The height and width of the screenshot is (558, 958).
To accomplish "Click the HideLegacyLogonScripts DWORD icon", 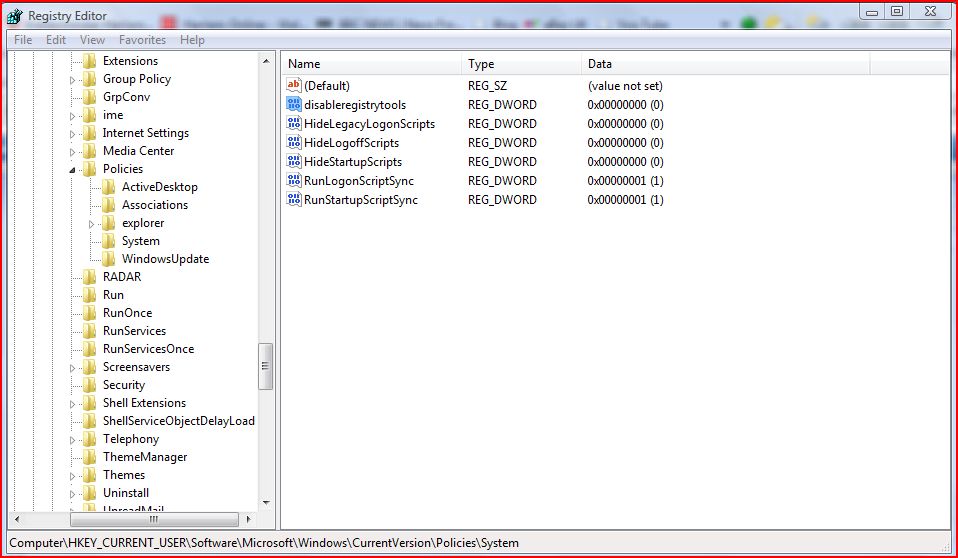I will [294, 123].
